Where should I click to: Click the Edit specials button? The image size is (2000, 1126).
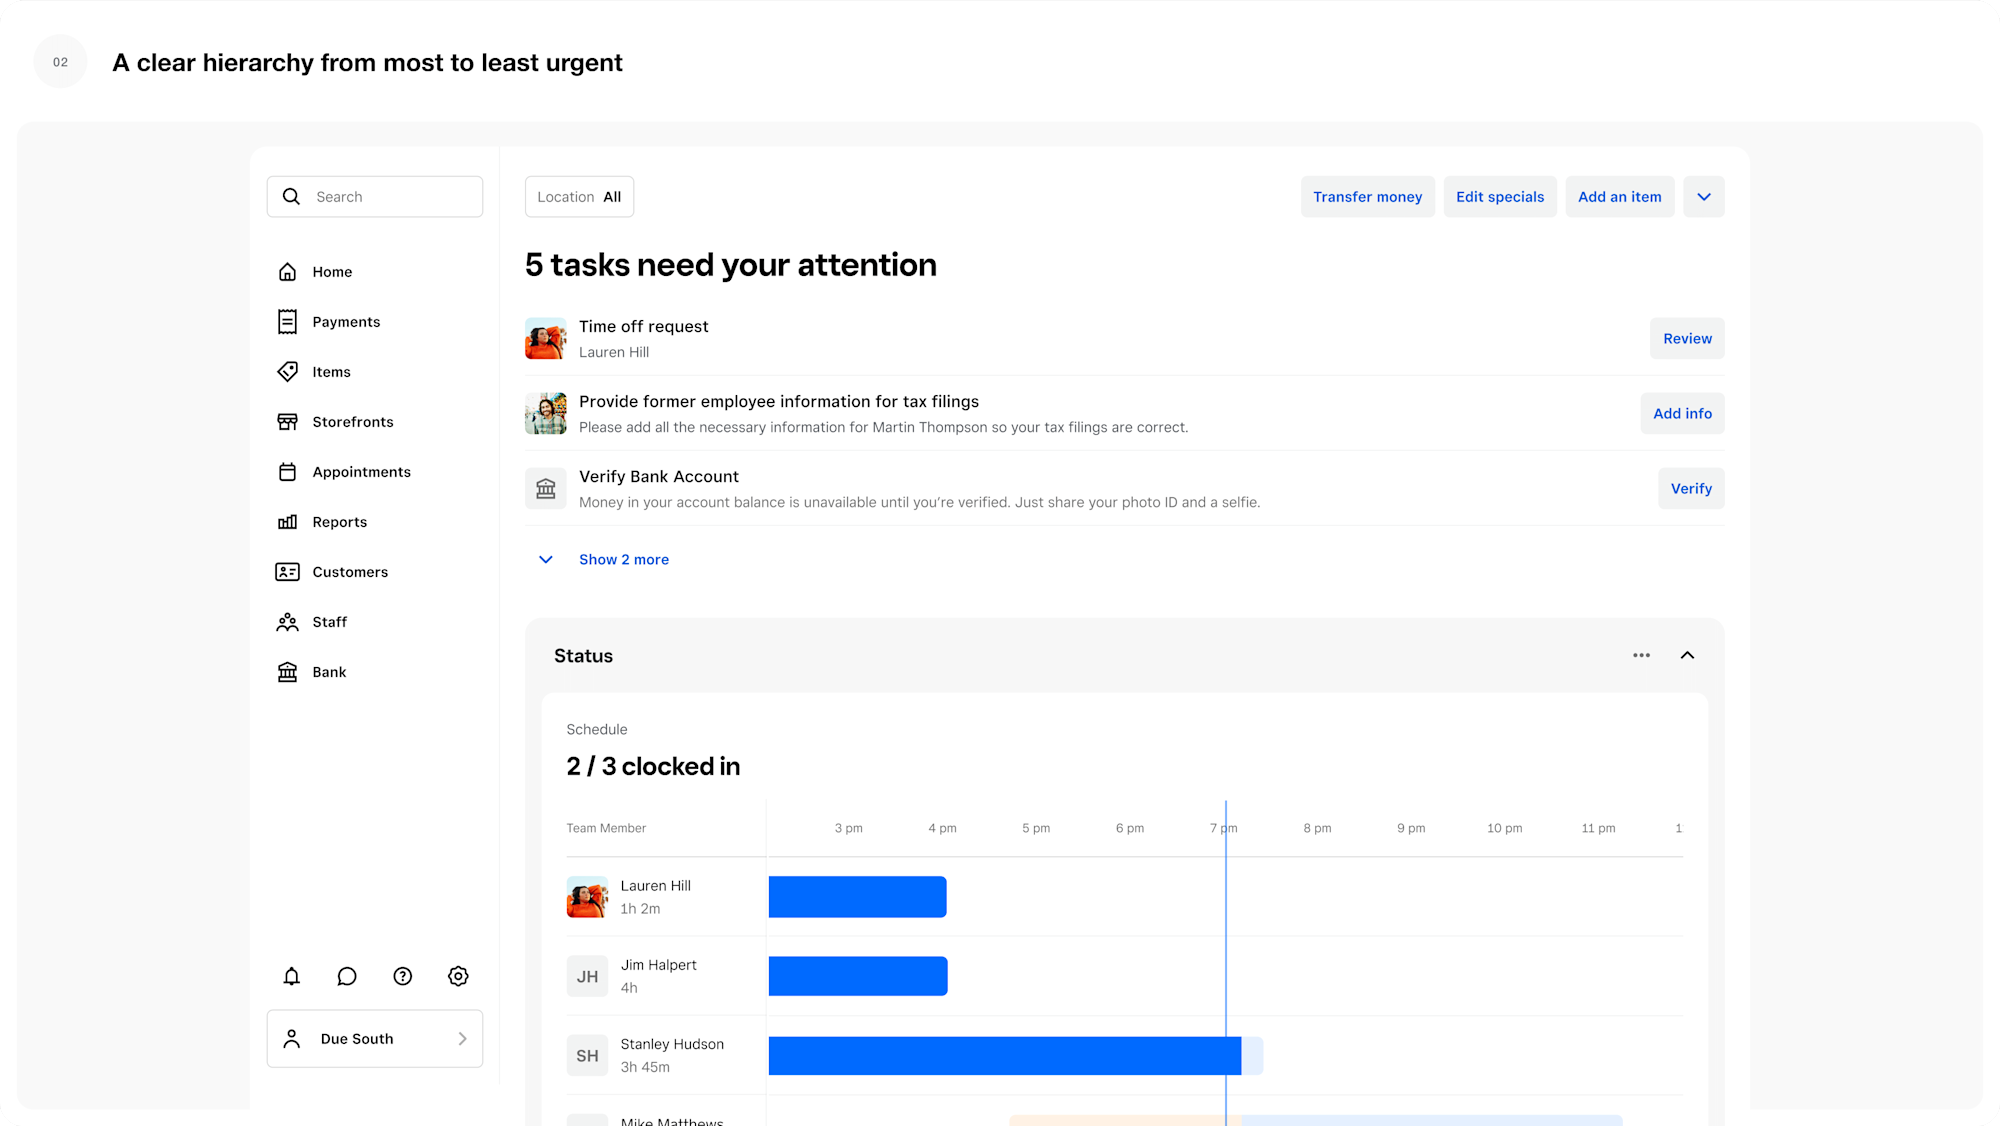(x=1500, y=197)
